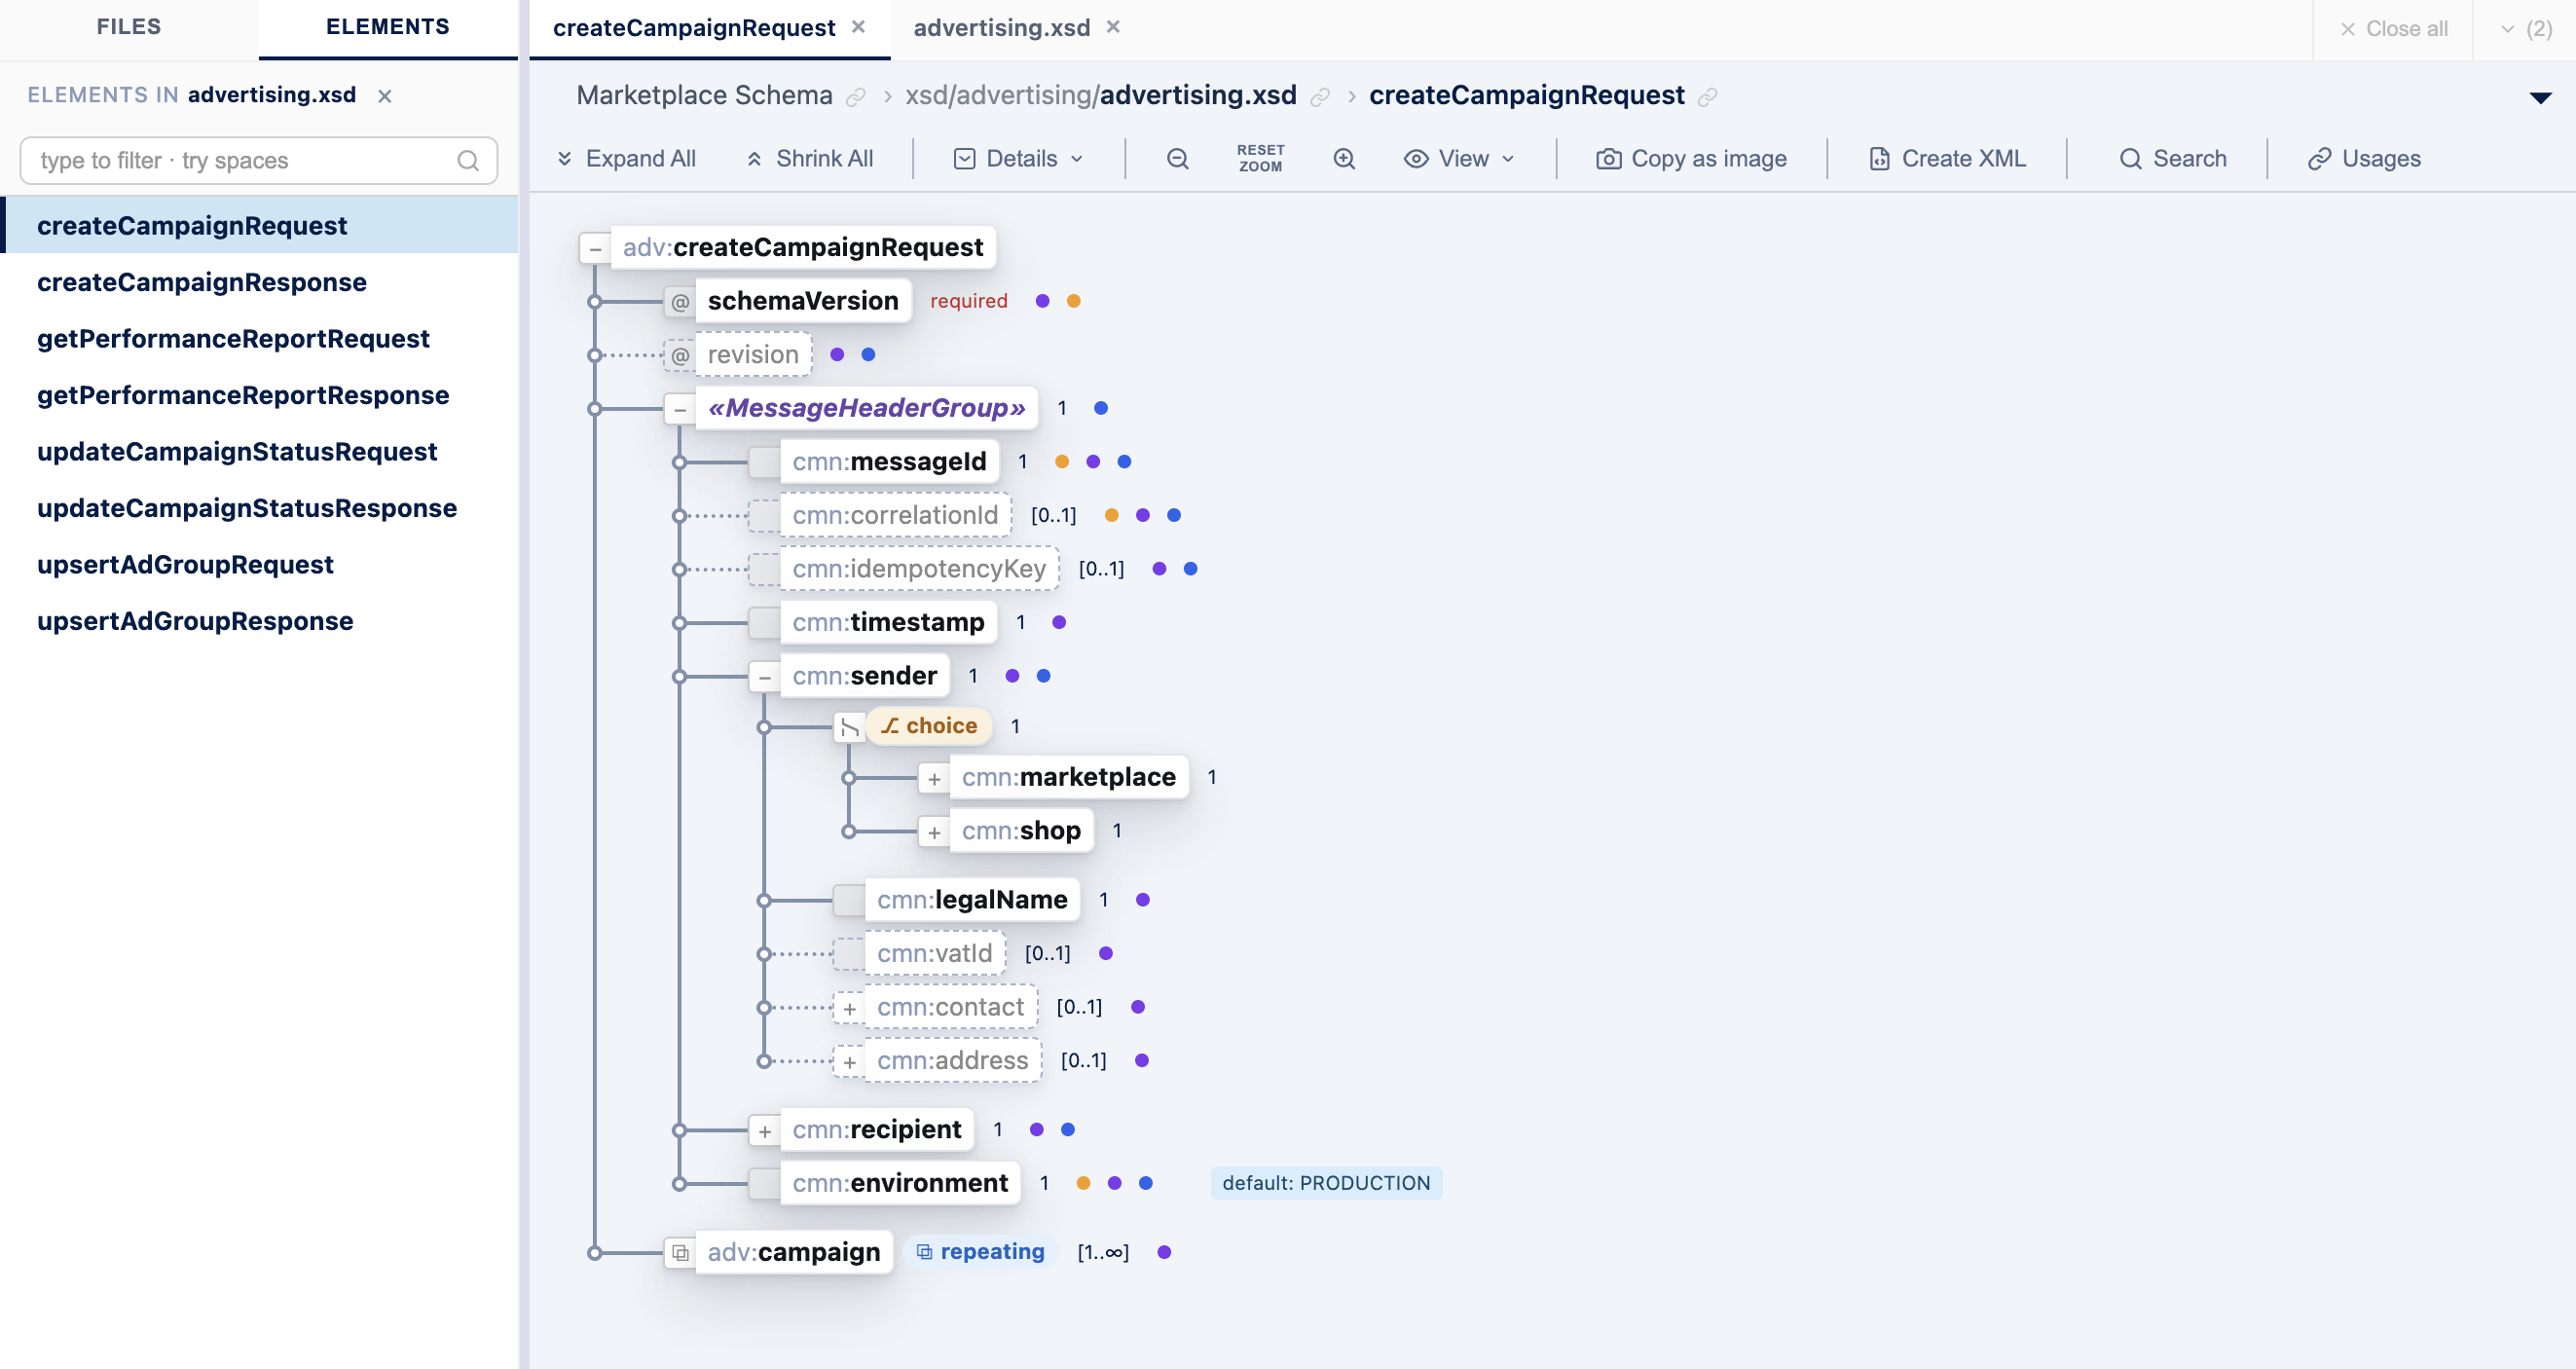Click the purple dot beside cmn:vatId
This screenshot has height=1369, width=2576.
coord(1106,953)
